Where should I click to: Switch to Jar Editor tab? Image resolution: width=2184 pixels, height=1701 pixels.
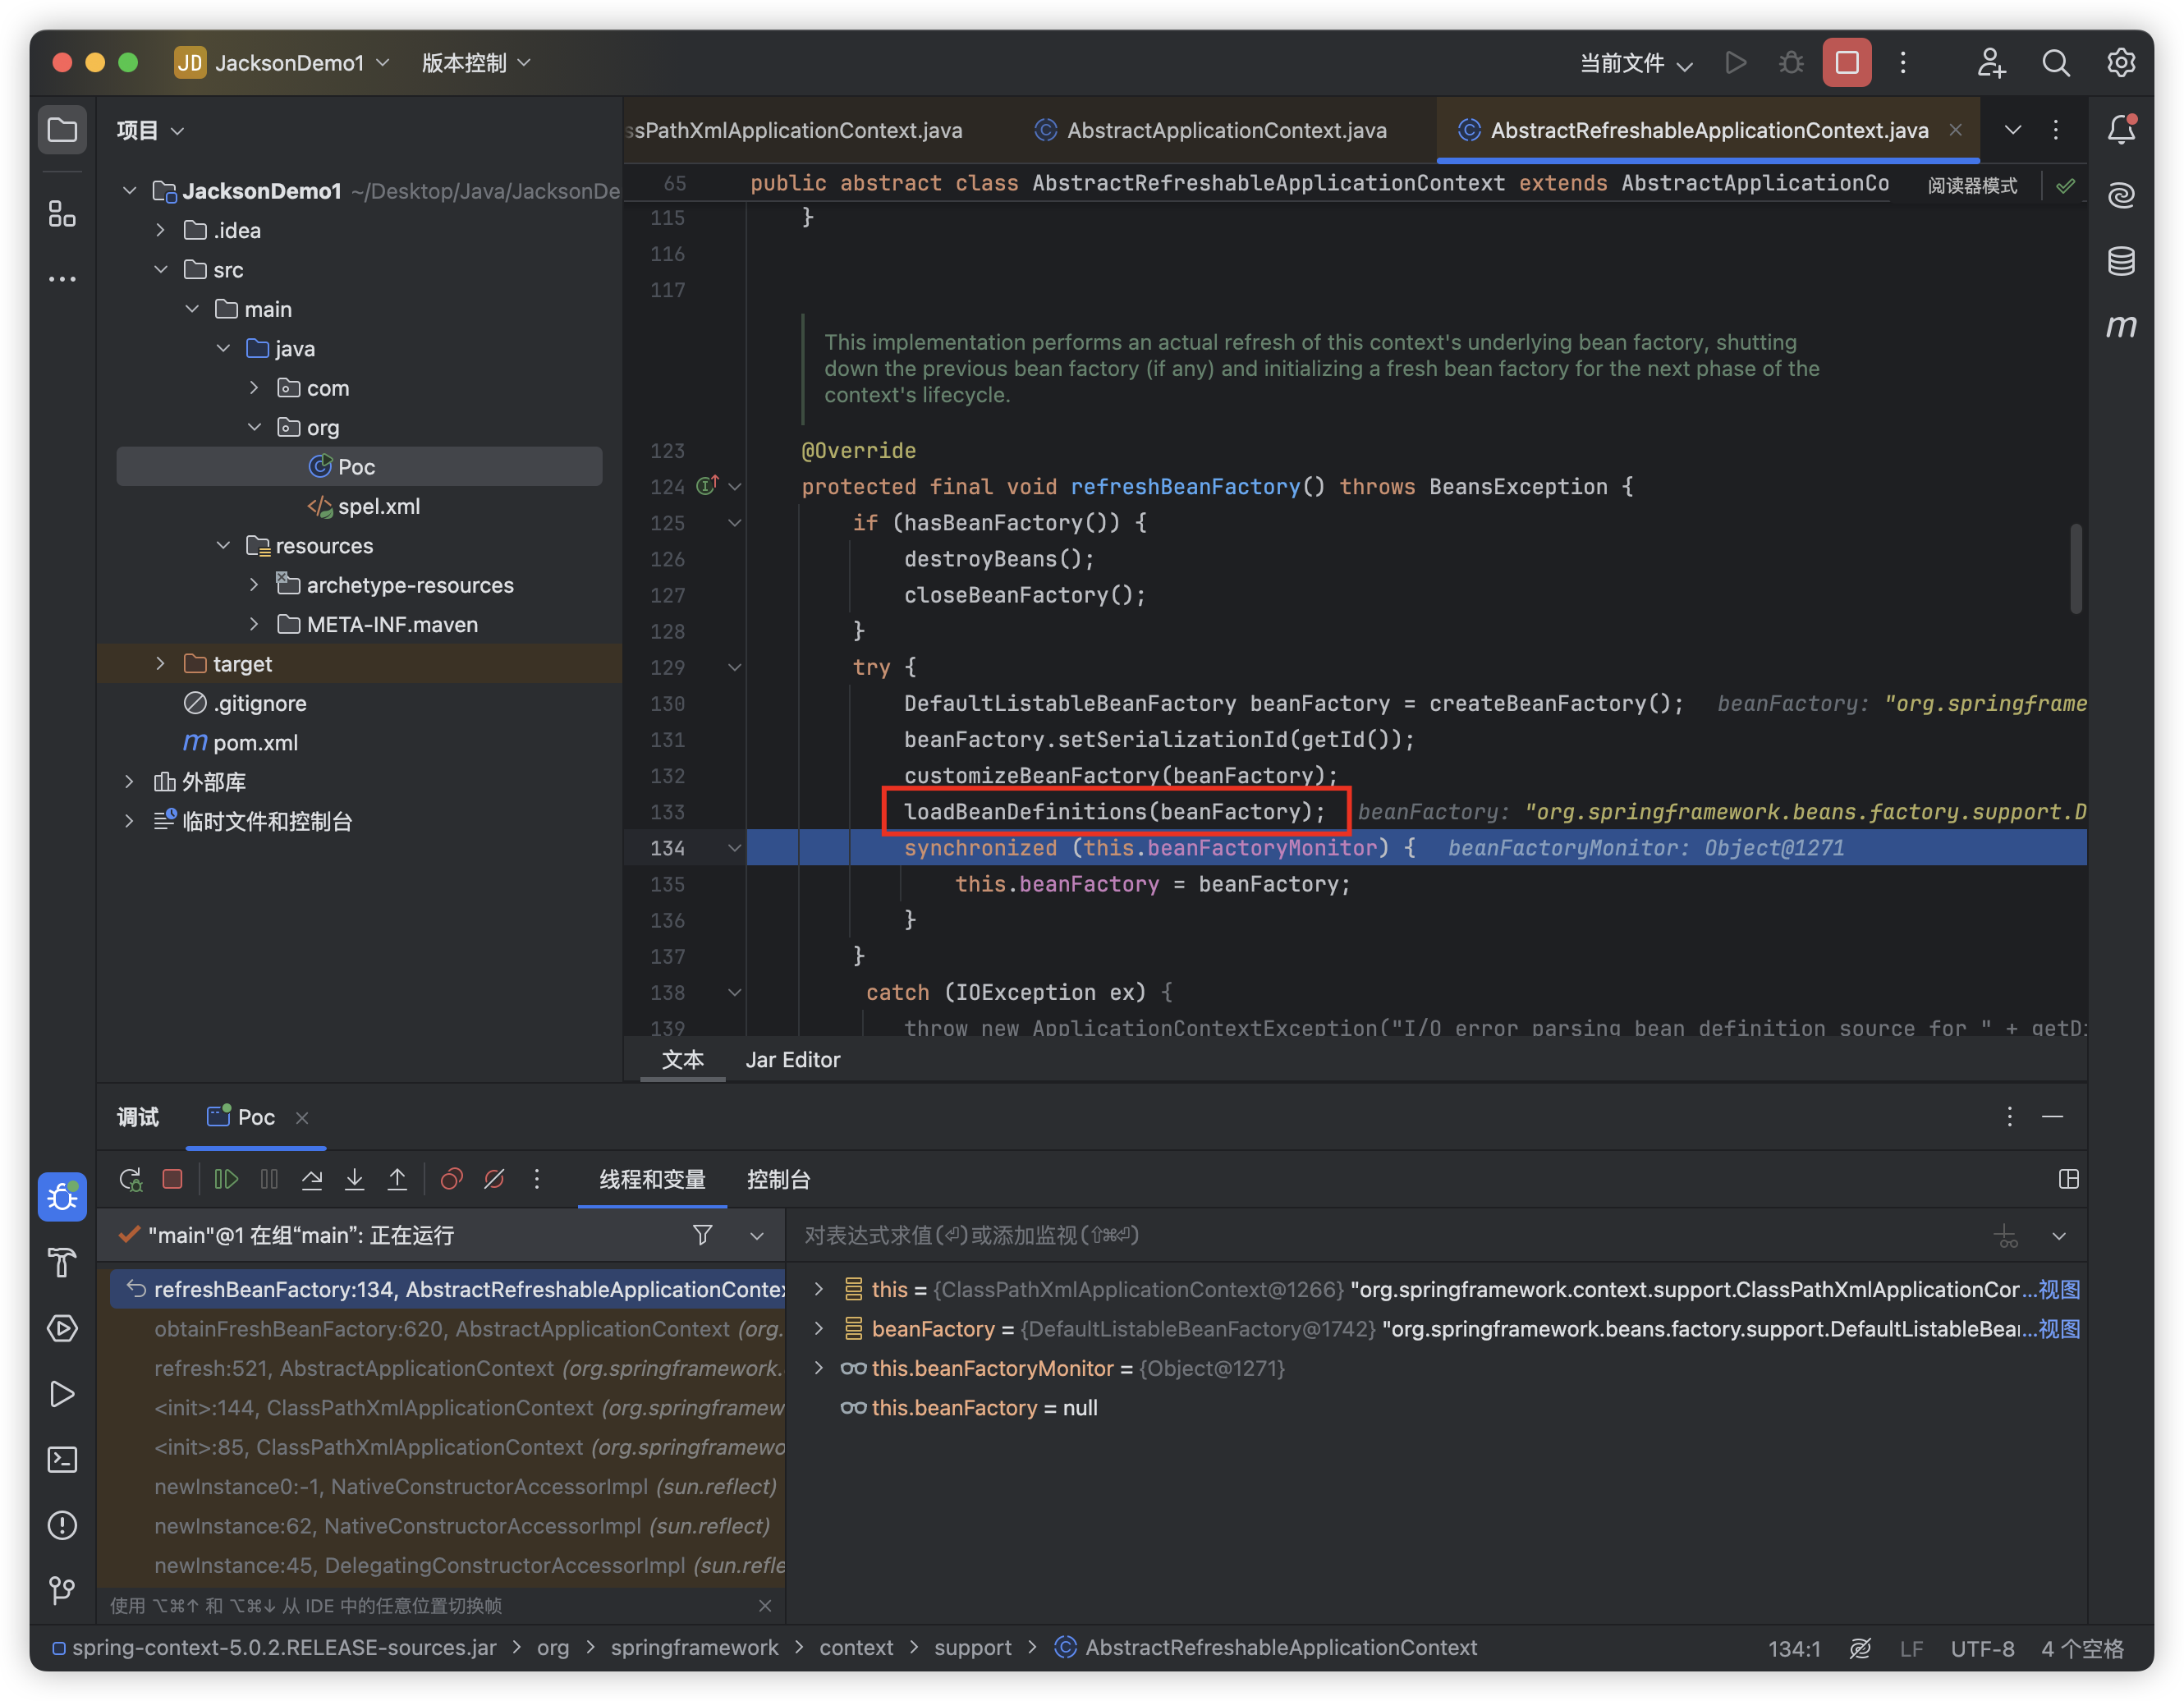(x=793, y=1060)
